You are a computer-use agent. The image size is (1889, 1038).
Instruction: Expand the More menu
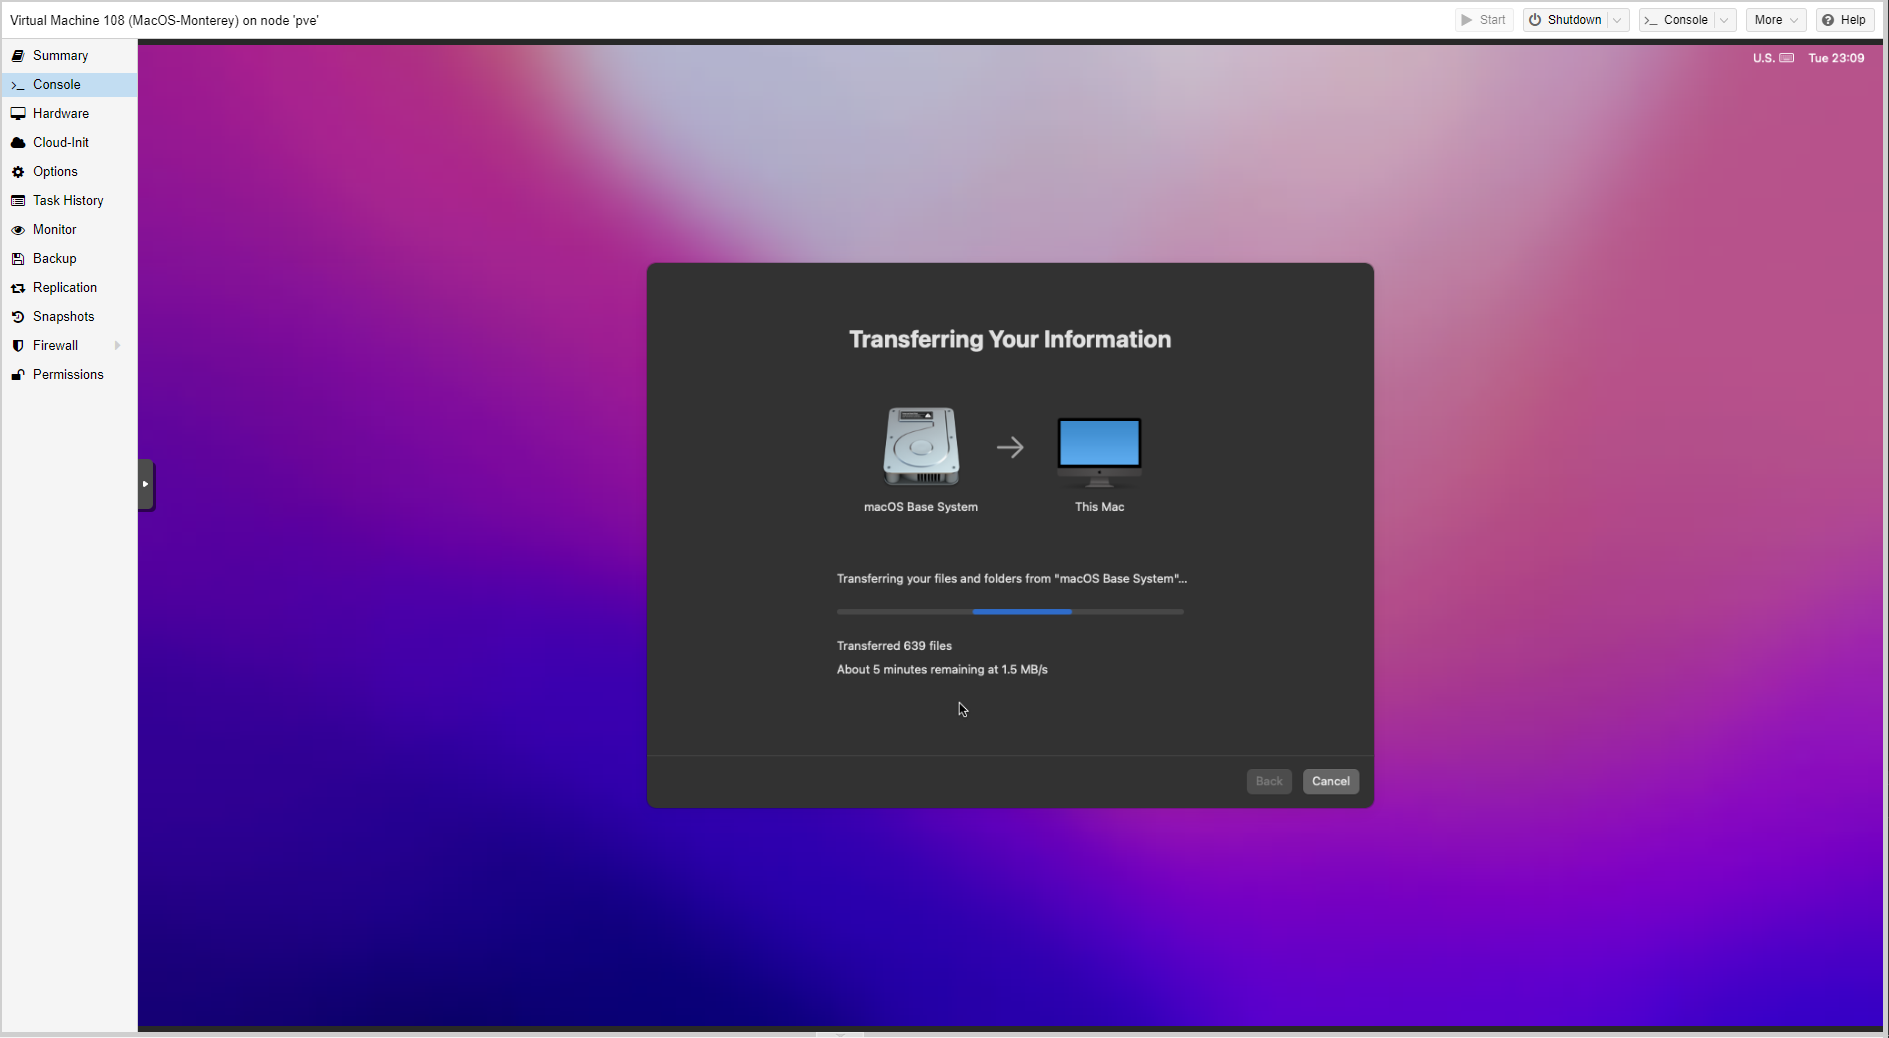tap(1776, 20)
